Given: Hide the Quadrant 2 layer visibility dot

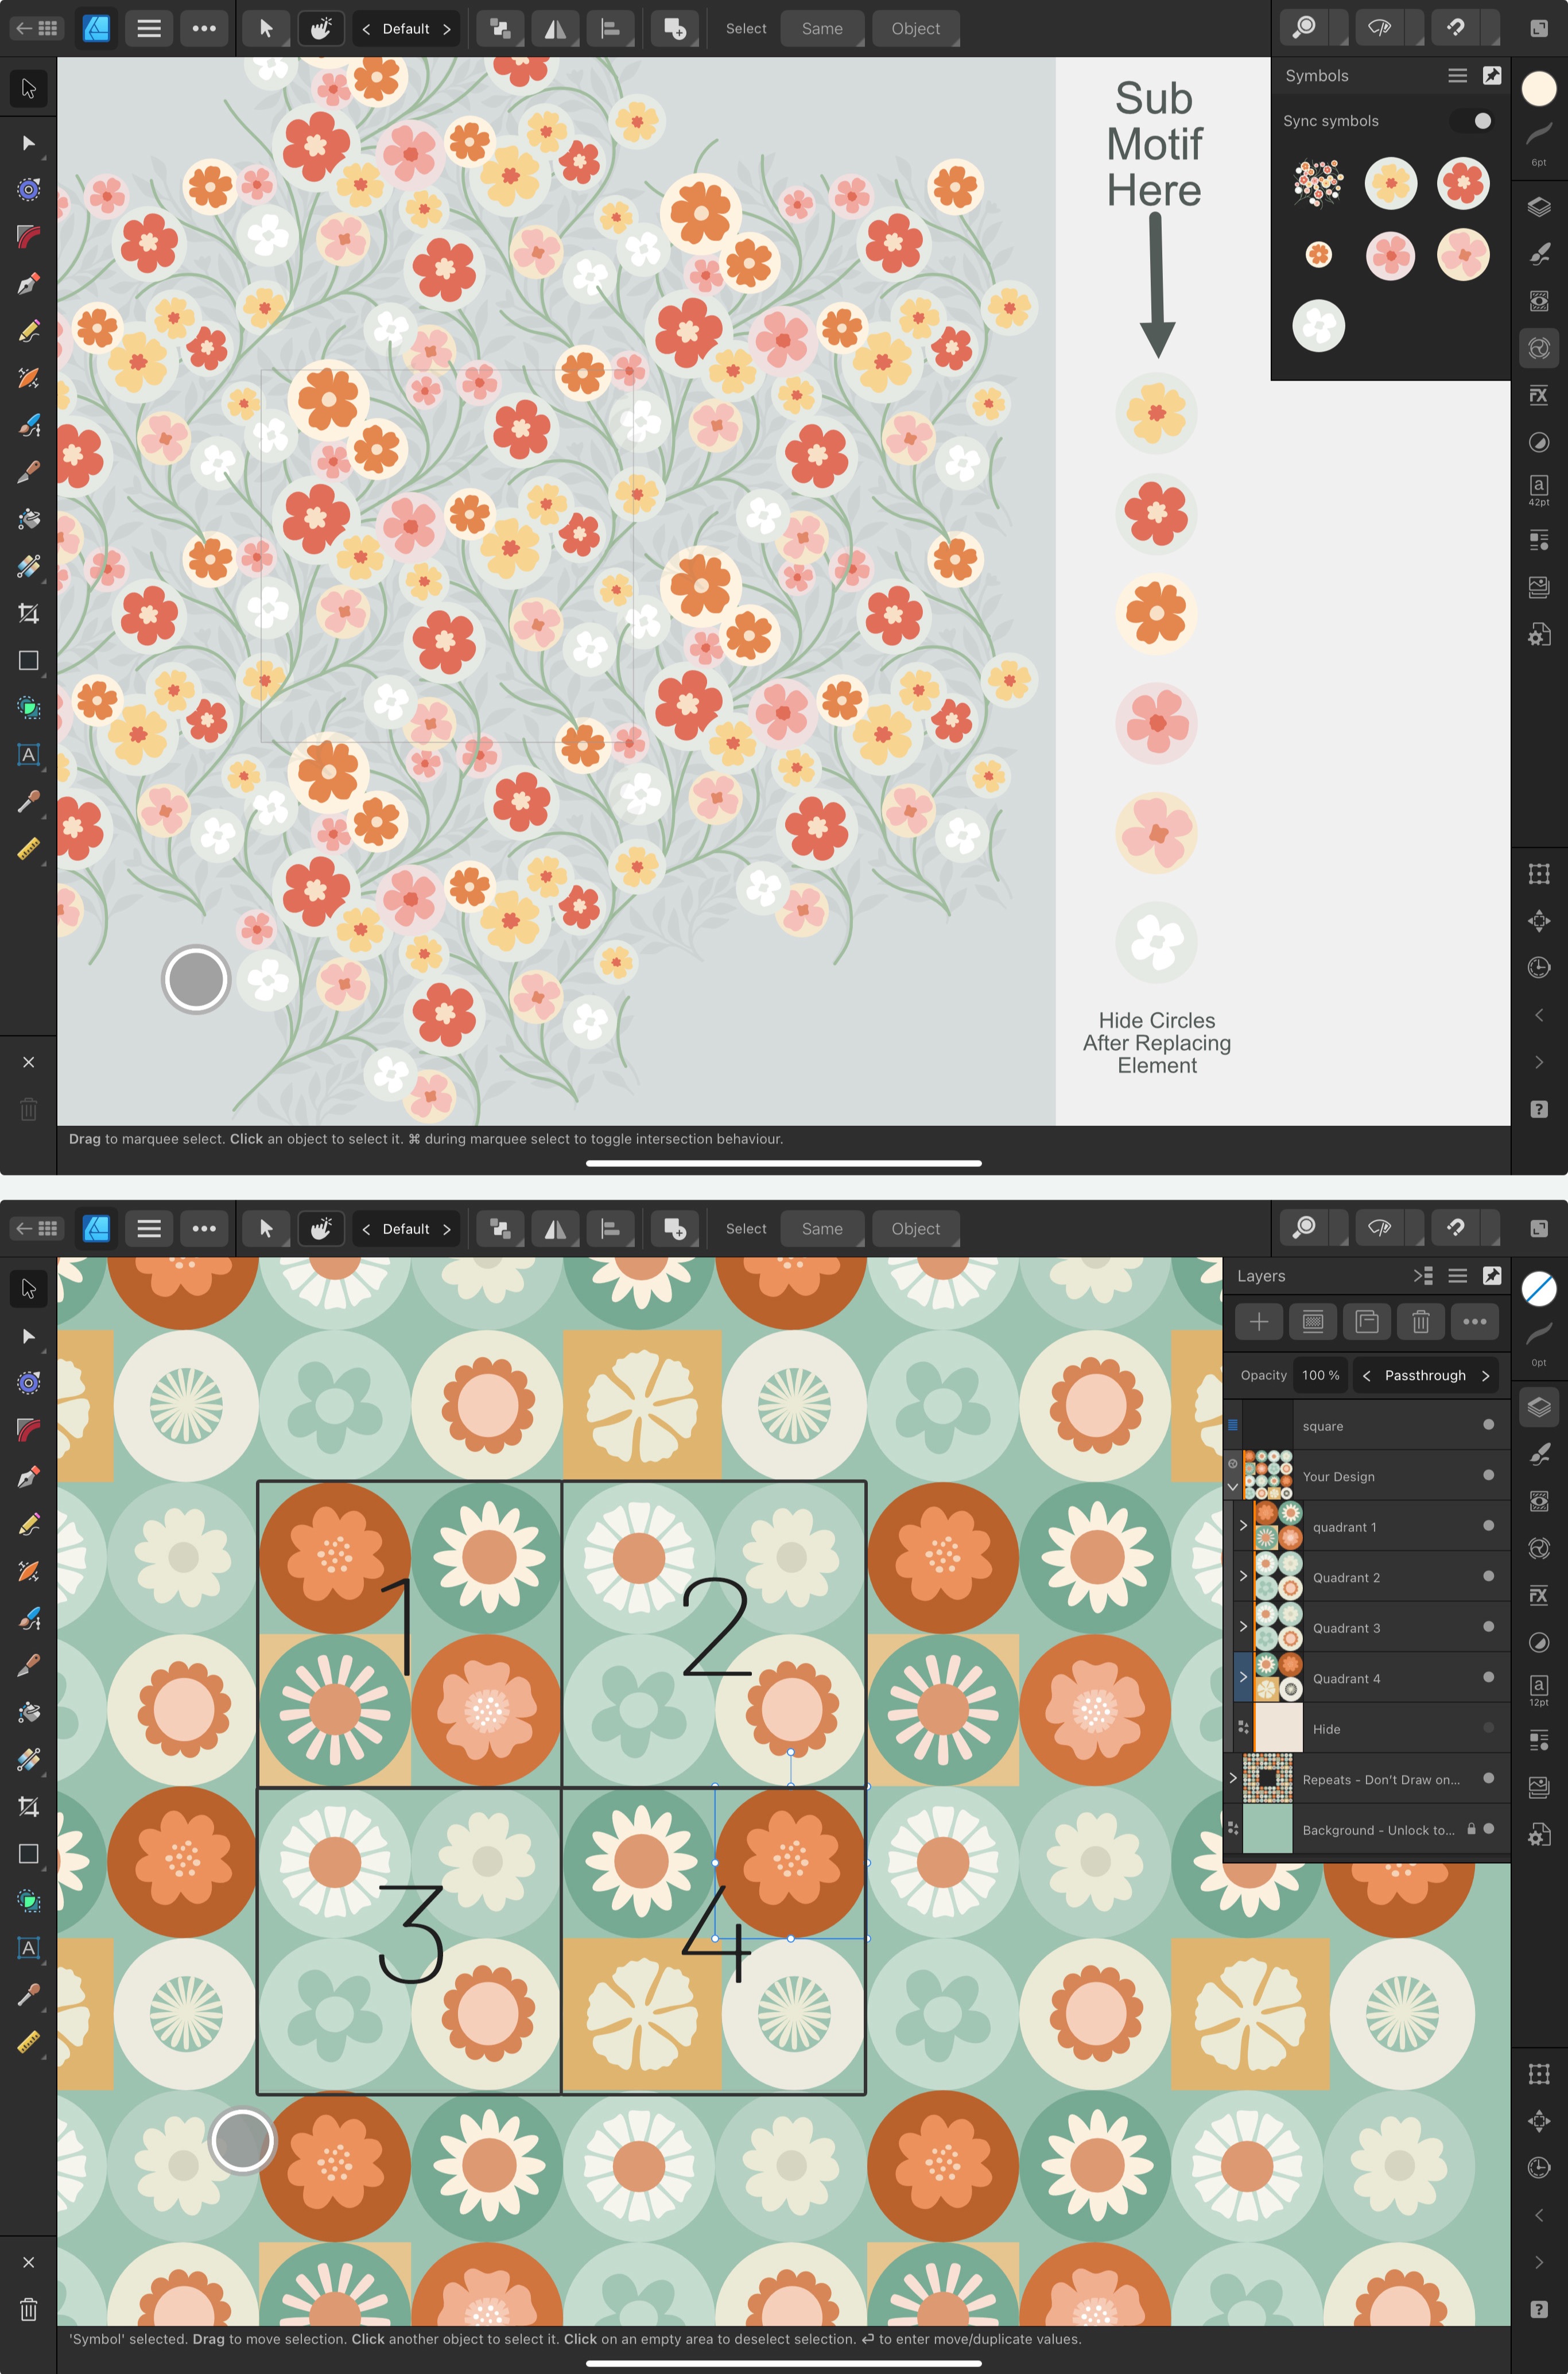Looking at the screenshot, I should click(1488, 1576).
